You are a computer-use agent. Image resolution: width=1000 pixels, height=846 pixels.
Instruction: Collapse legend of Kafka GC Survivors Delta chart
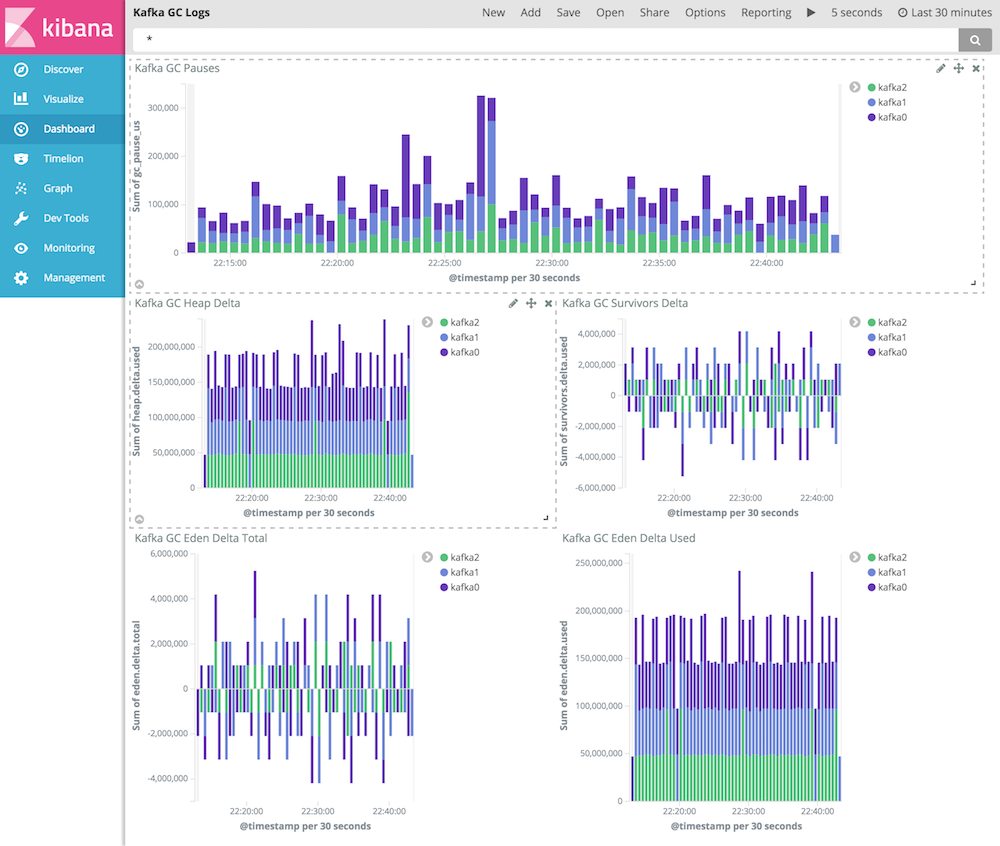pyautogui.click(x=855, y=322)
